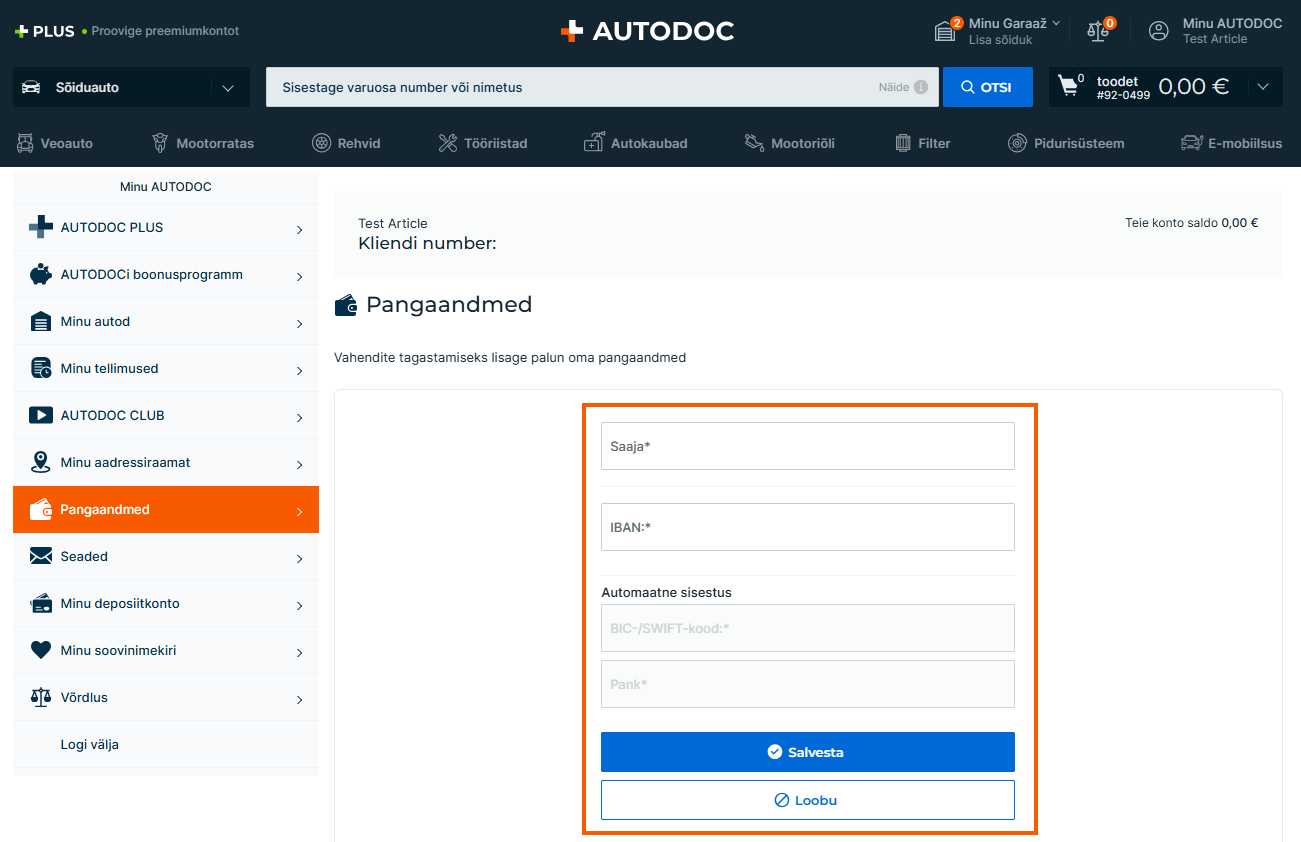This screenshot has height=842, width=1301.
Task: Focus the IBAN input field
Action: click(x=807, y=527)
